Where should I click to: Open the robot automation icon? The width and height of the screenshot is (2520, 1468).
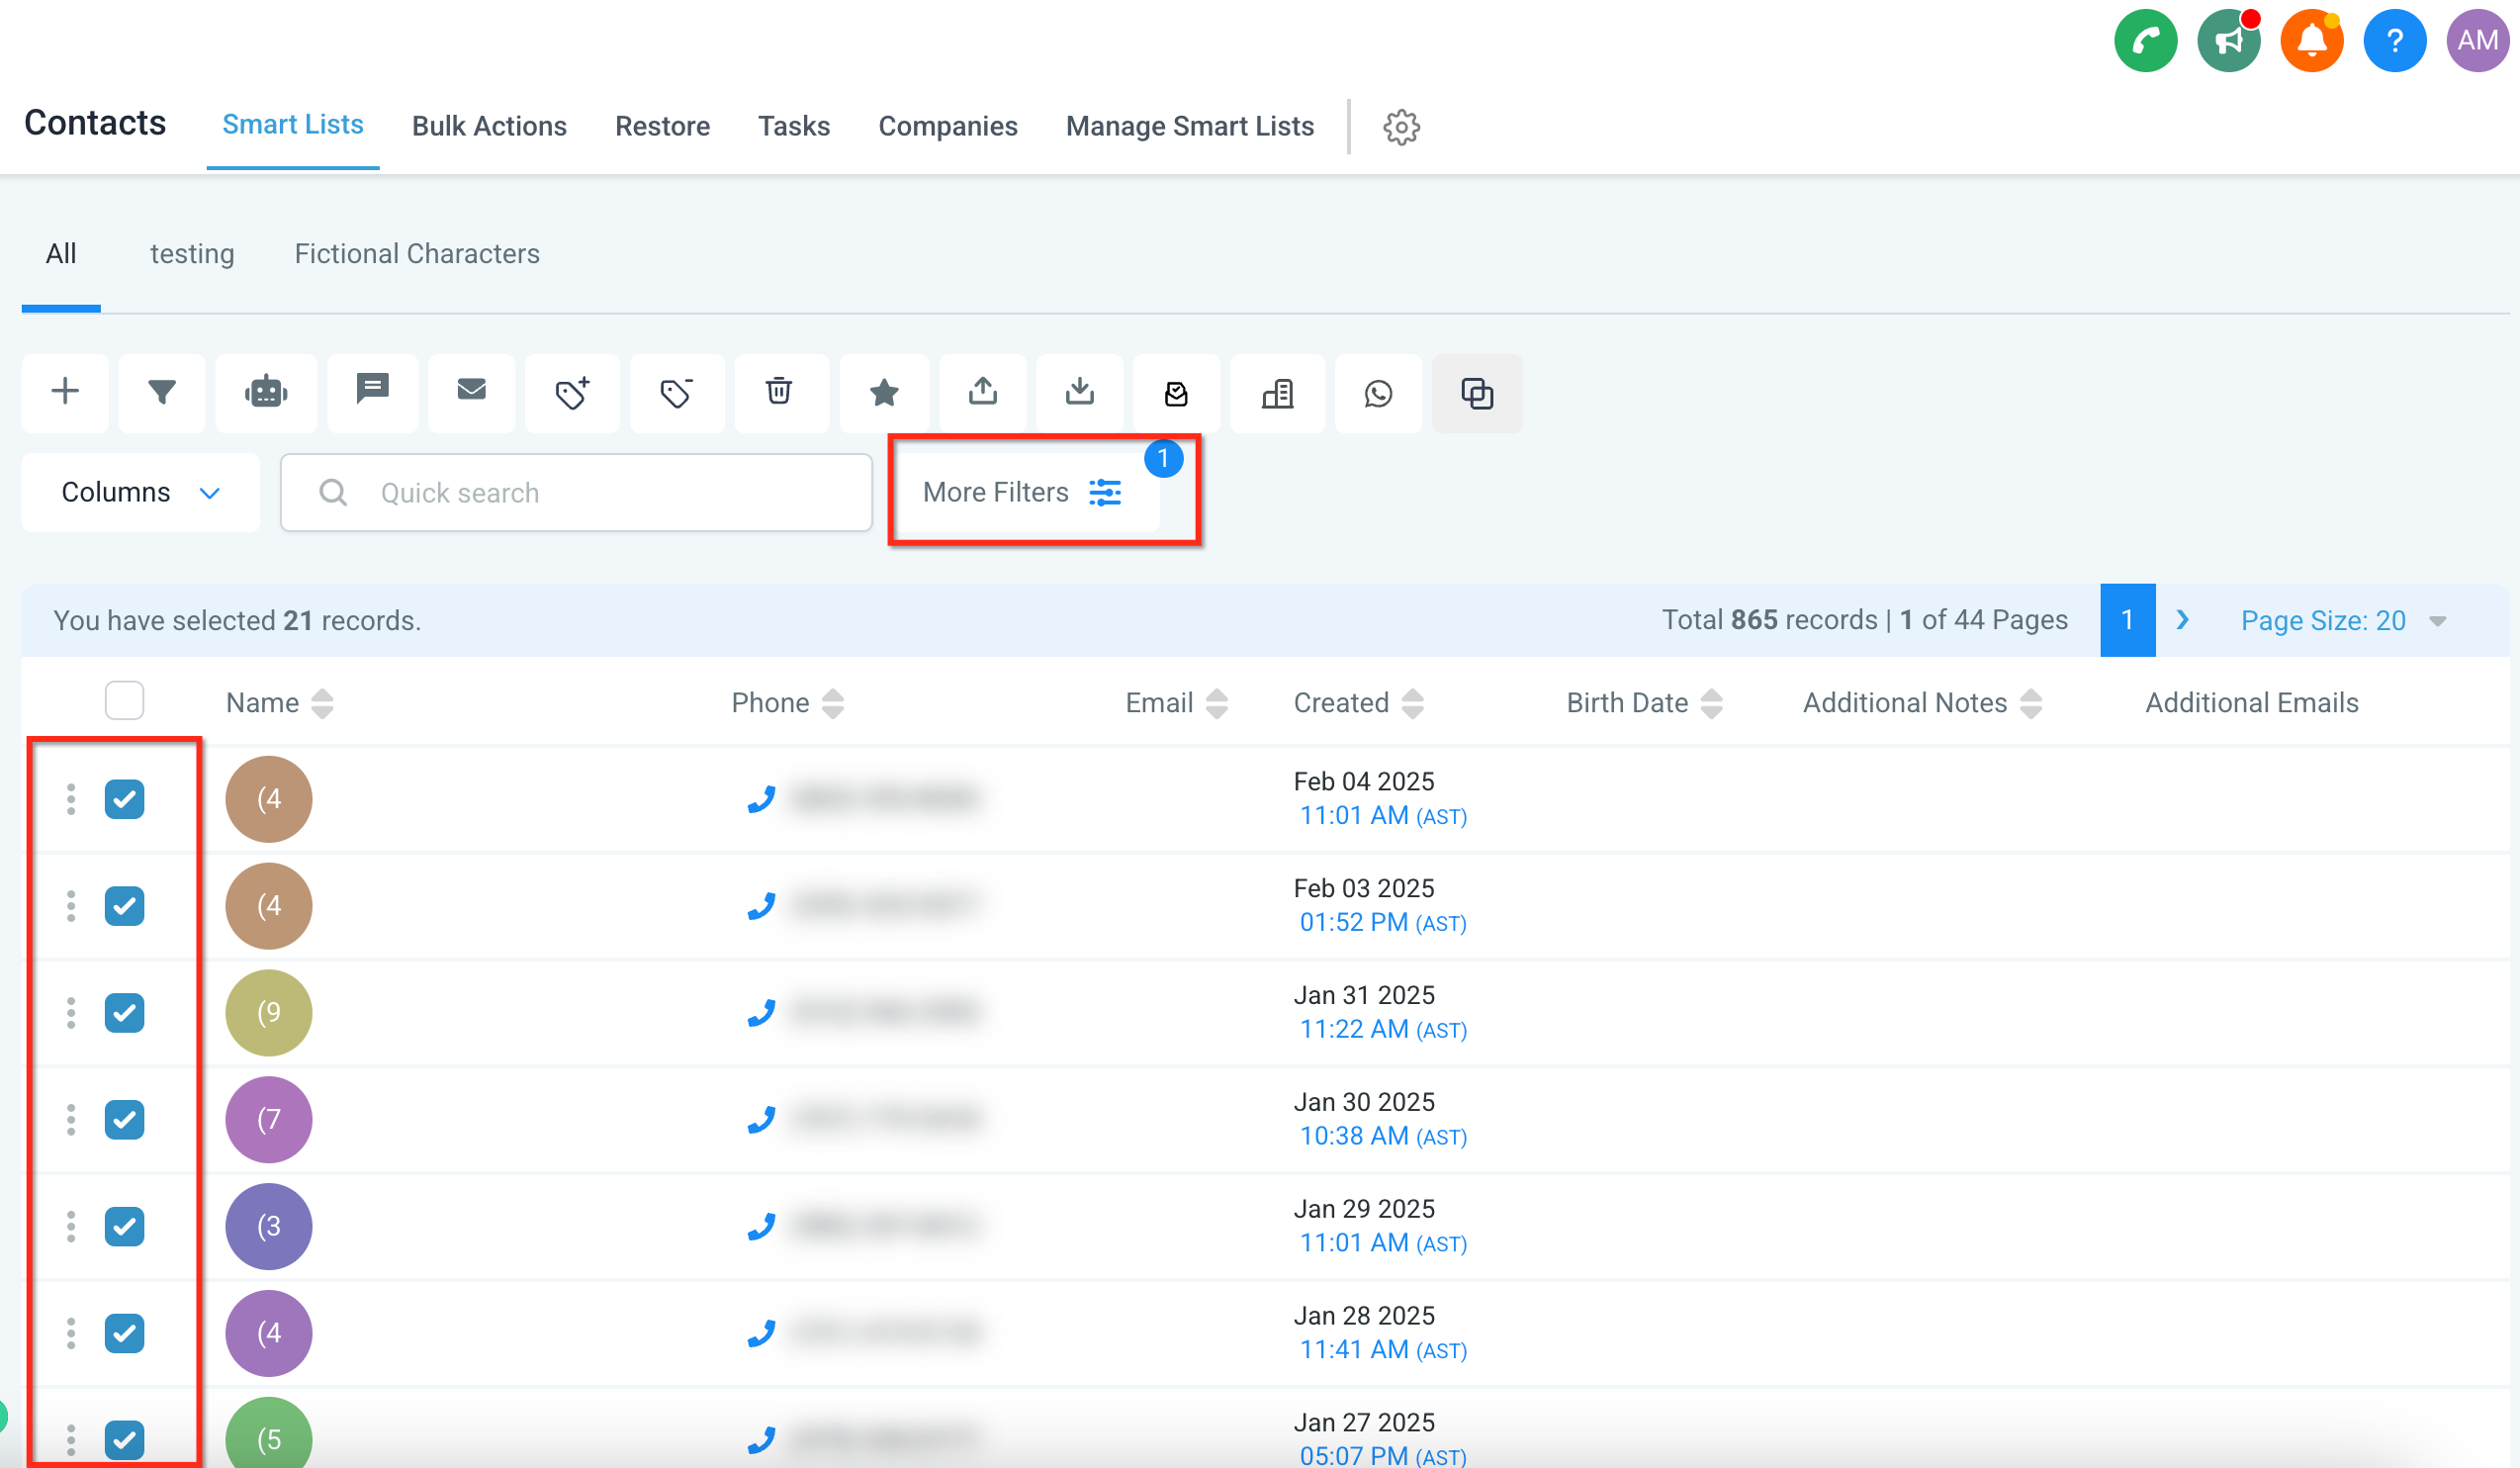click(x=266, y=392)
